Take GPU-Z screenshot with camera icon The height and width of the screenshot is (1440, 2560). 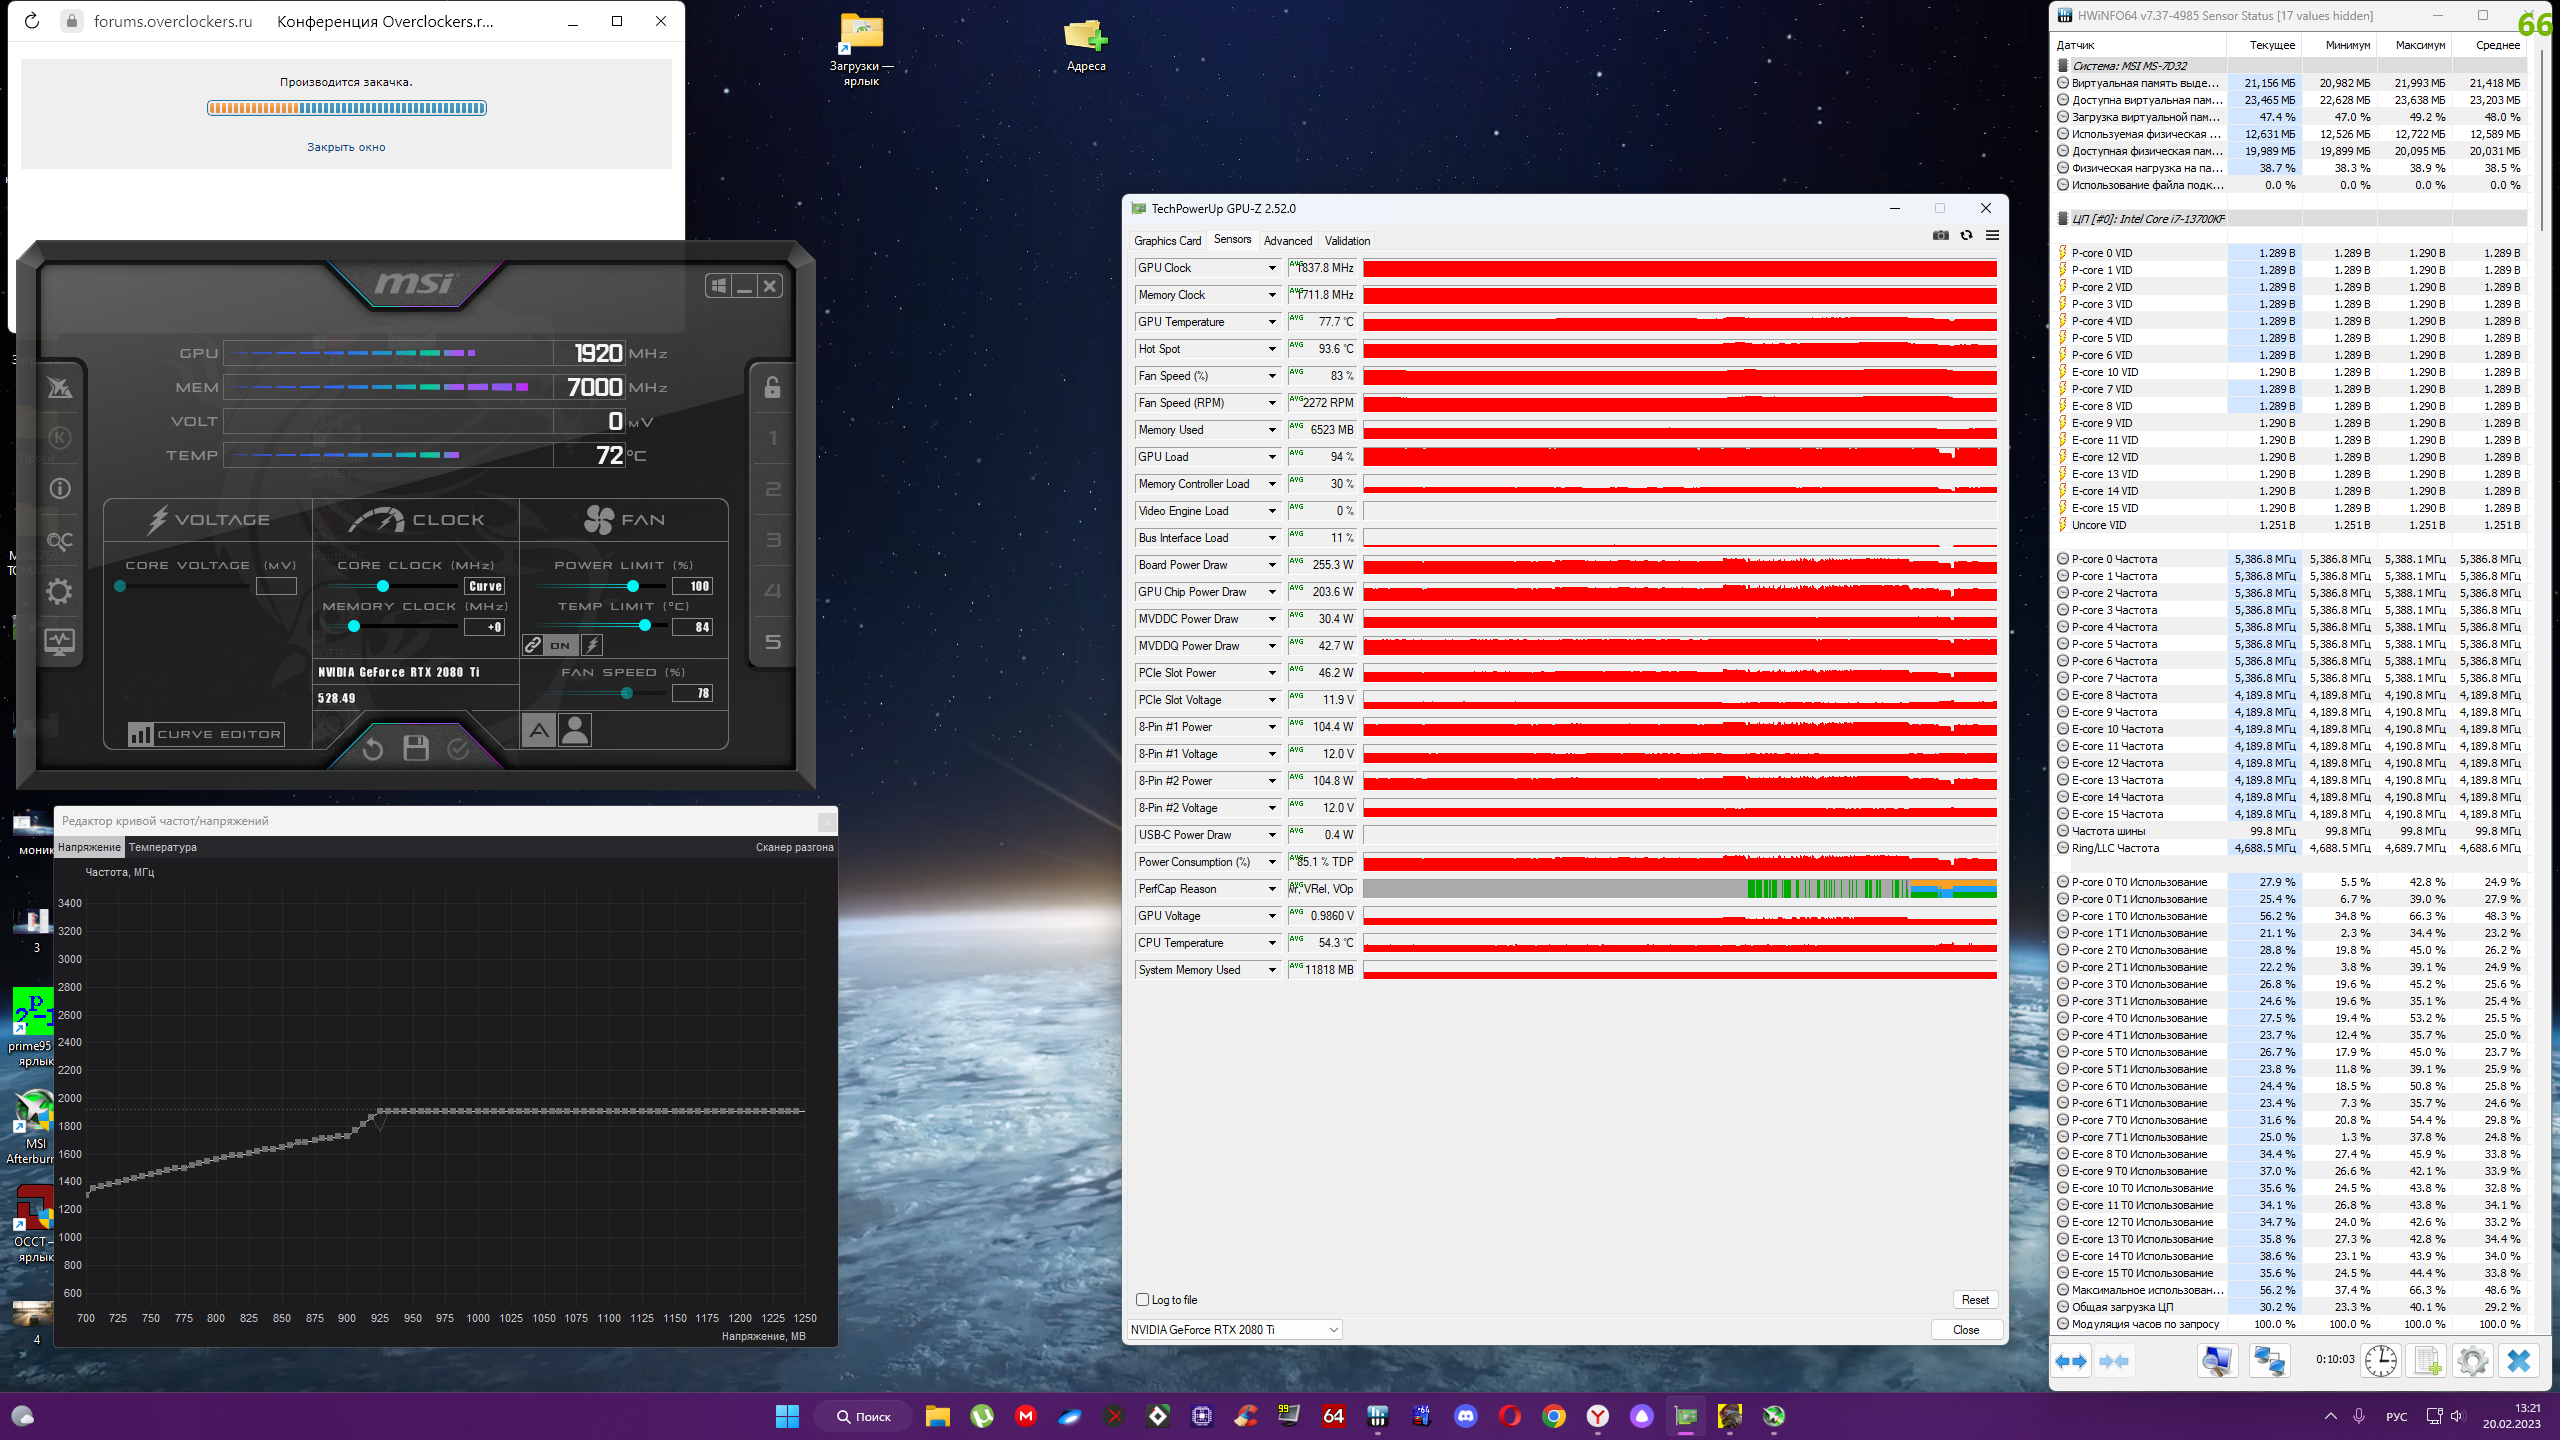tap(1940, 236)
